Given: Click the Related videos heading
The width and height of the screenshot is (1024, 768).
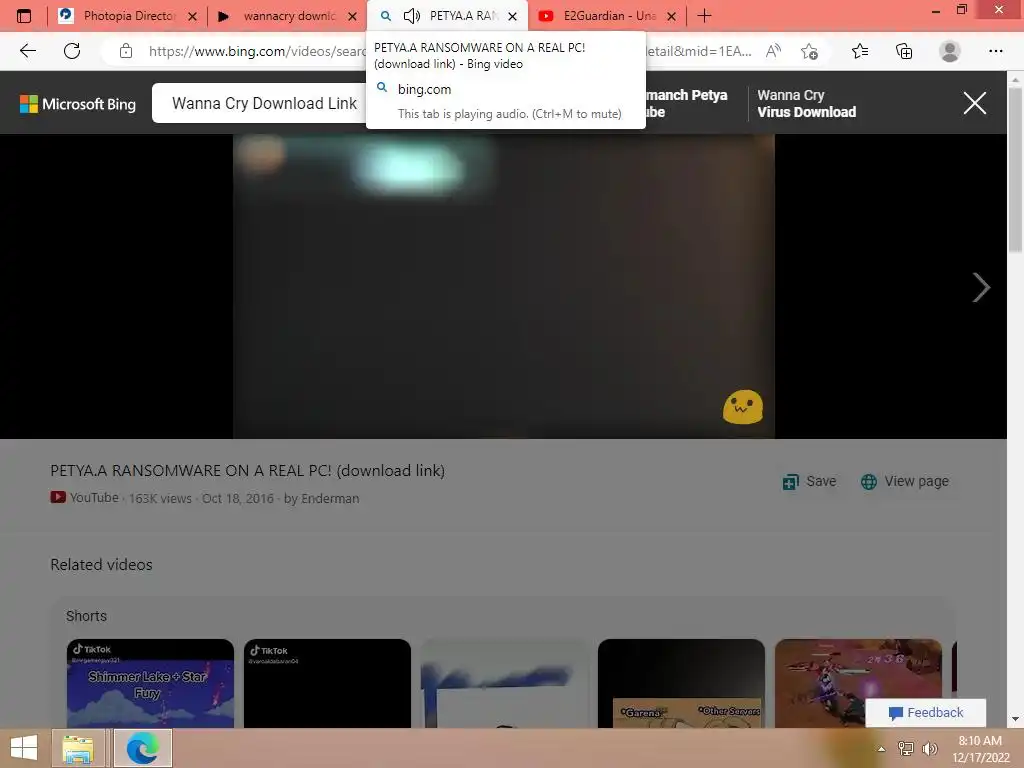Looking at the screenshot, I should pos(101,564).
